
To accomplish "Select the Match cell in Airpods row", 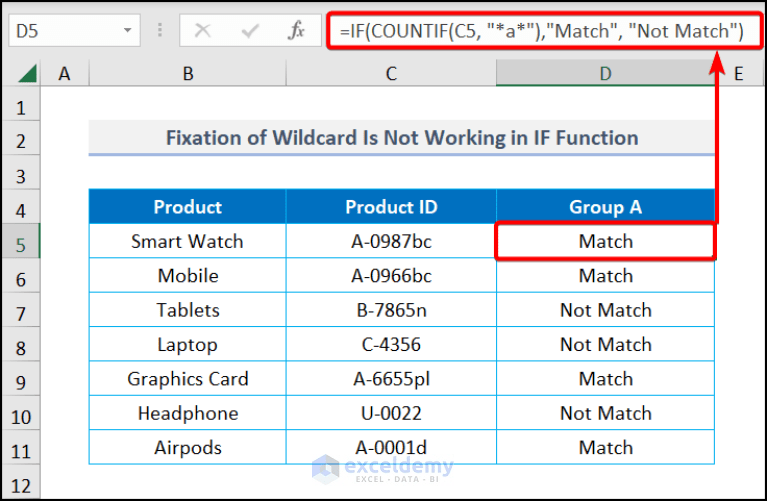I will [x=606, y=447].
